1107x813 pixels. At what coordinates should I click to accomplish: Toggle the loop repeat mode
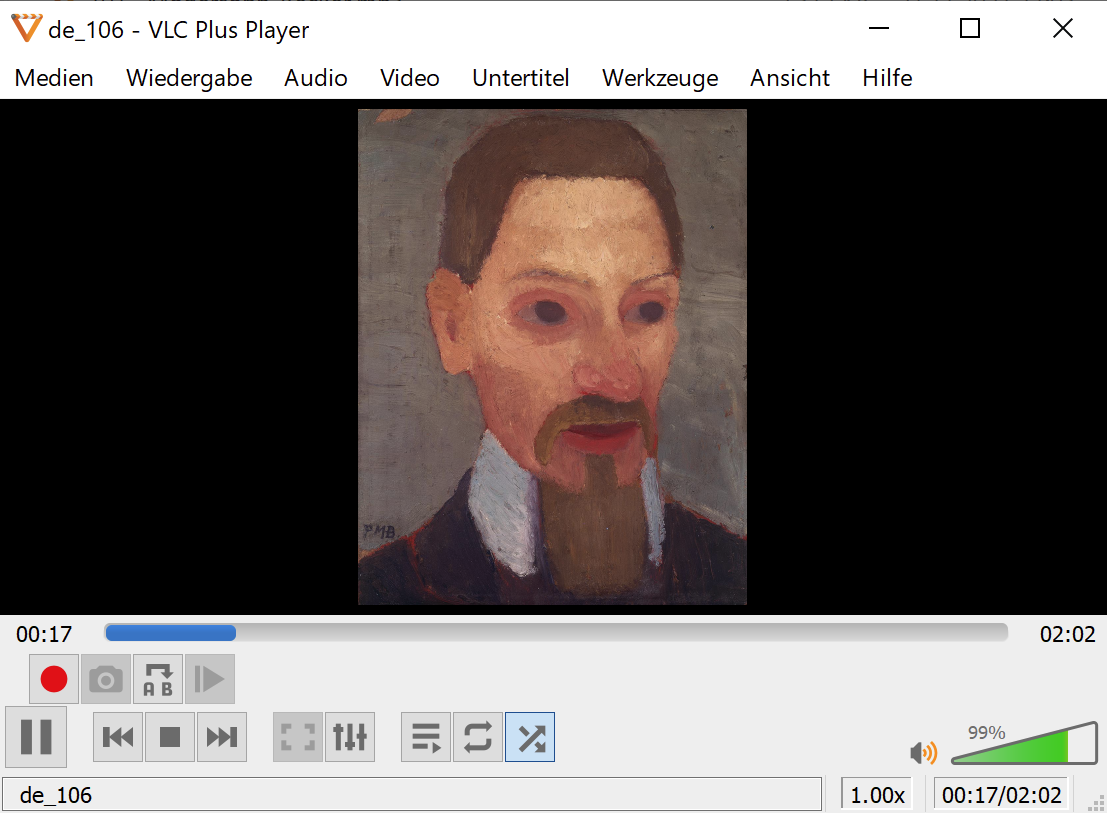point(478,738)
